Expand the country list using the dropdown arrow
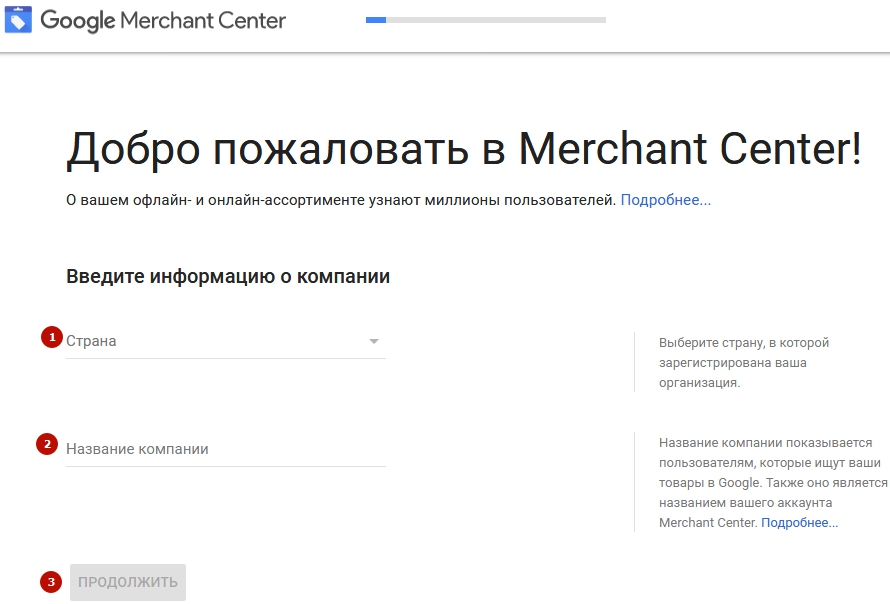This screenshot has width=890, height=604. [x=374, y=342]
